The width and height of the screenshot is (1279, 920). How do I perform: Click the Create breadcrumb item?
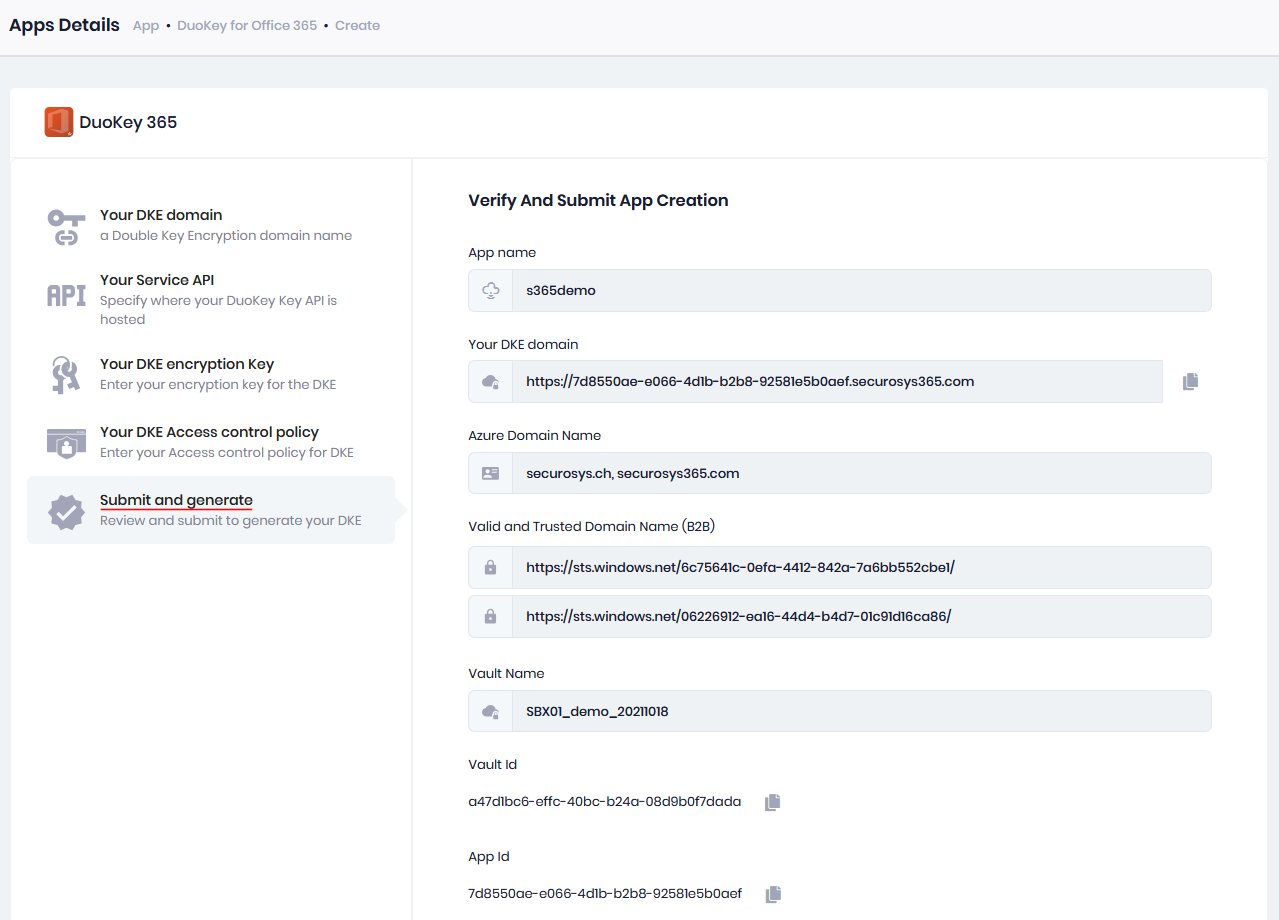357,26
